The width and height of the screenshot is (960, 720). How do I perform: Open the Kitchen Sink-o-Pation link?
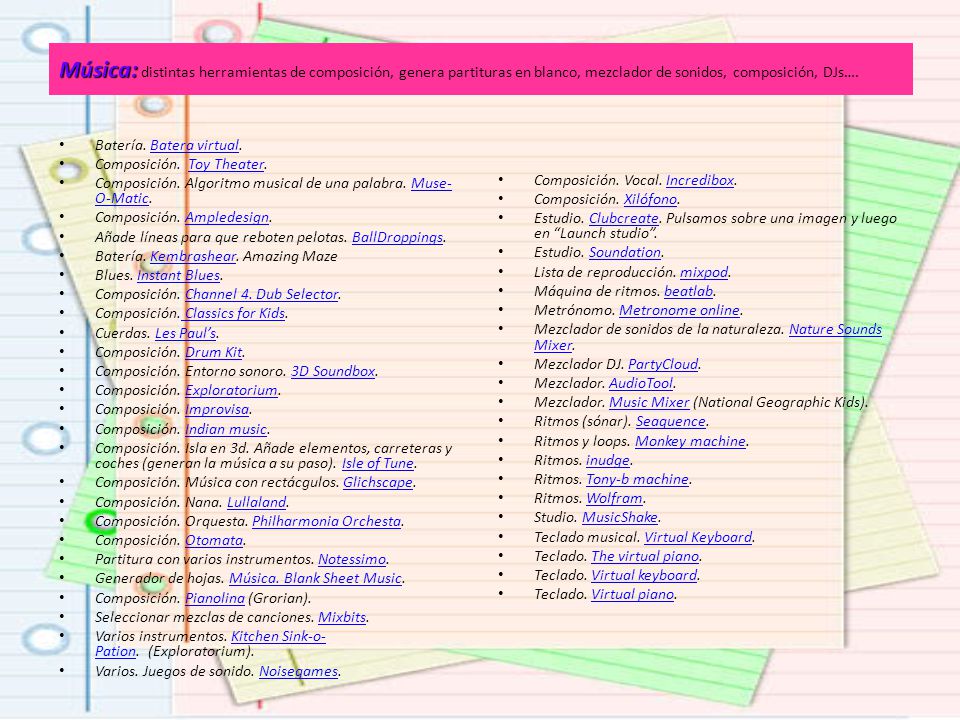tap(278, 636)
